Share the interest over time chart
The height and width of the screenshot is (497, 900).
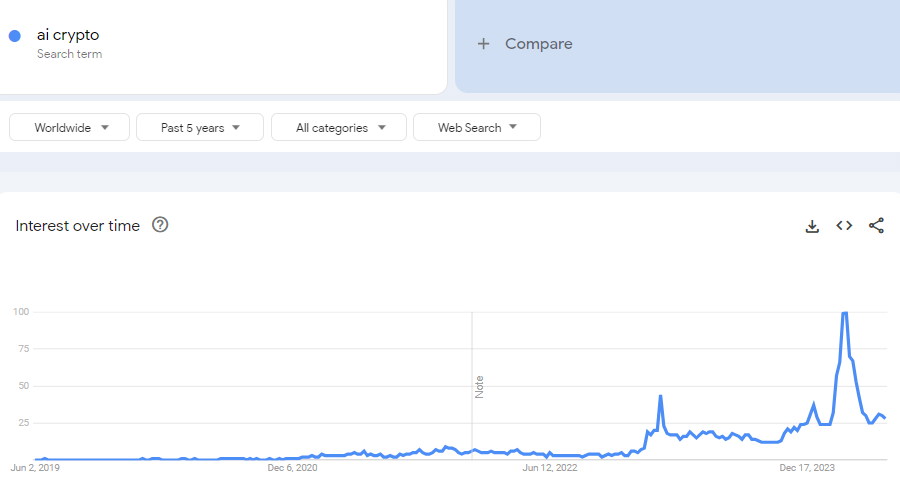876,226
